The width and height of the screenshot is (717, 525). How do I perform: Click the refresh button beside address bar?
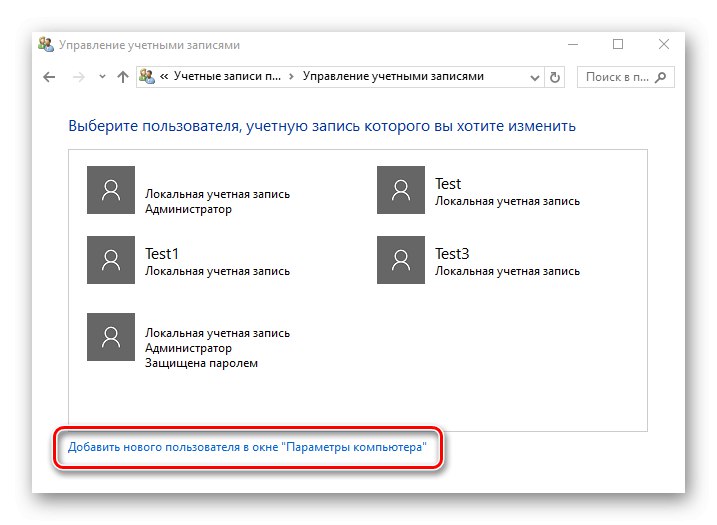(x=555, y=77)
